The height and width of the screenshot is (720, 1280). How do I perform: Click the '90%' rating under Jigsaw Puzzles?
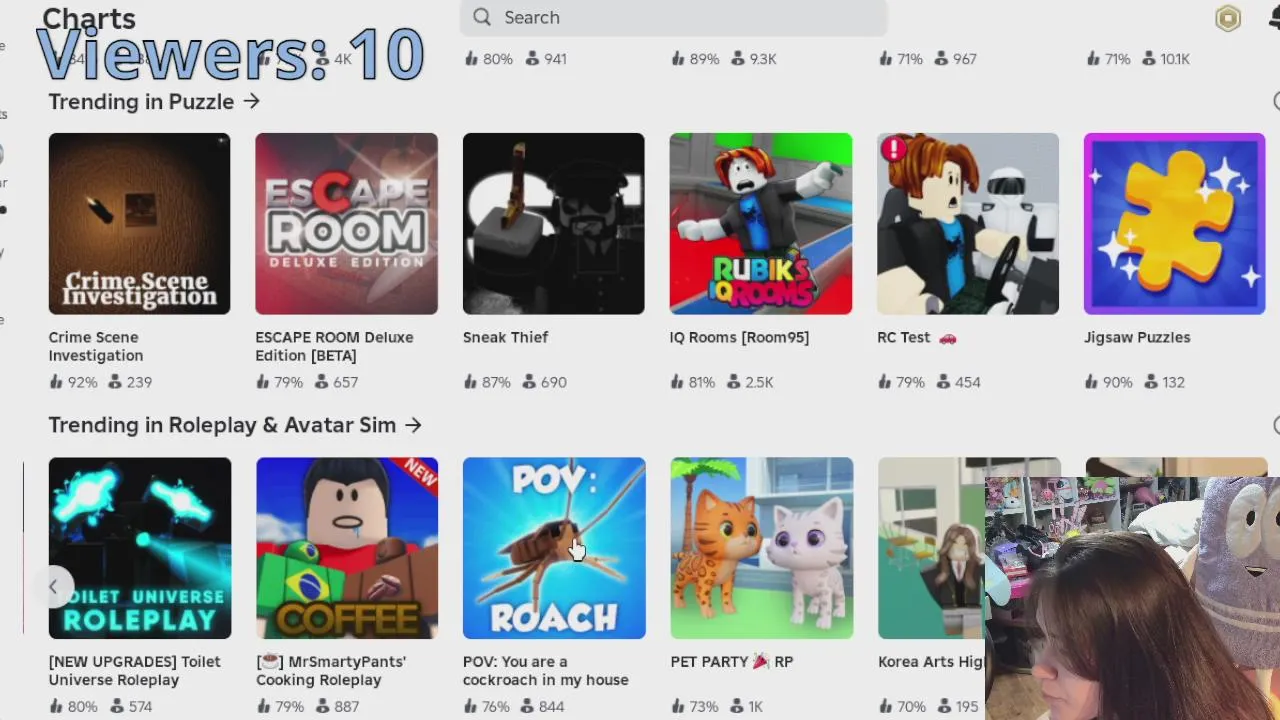coord(1119,382)
